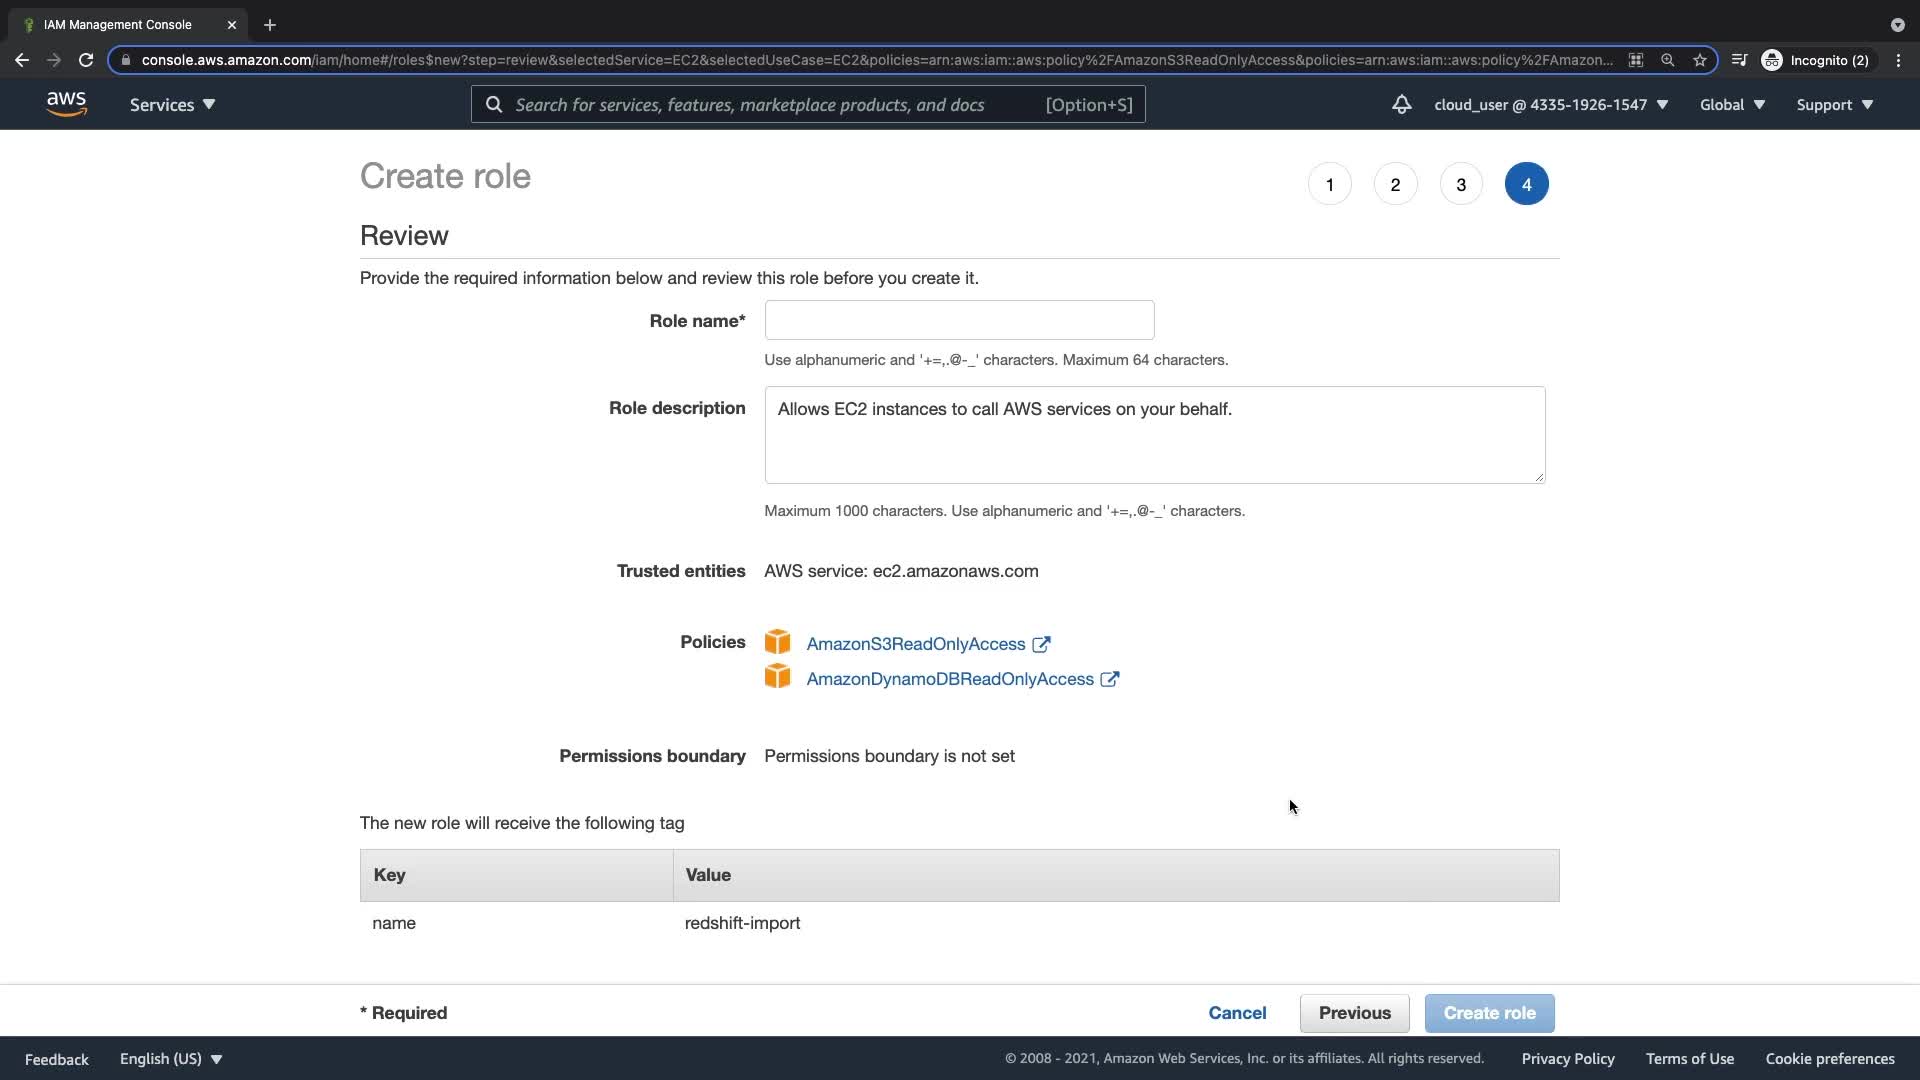This screenshot has width=1920, height=1080.
Task: Click the zoom magnifier icon in address bar
Action: tap(1667, 60)
